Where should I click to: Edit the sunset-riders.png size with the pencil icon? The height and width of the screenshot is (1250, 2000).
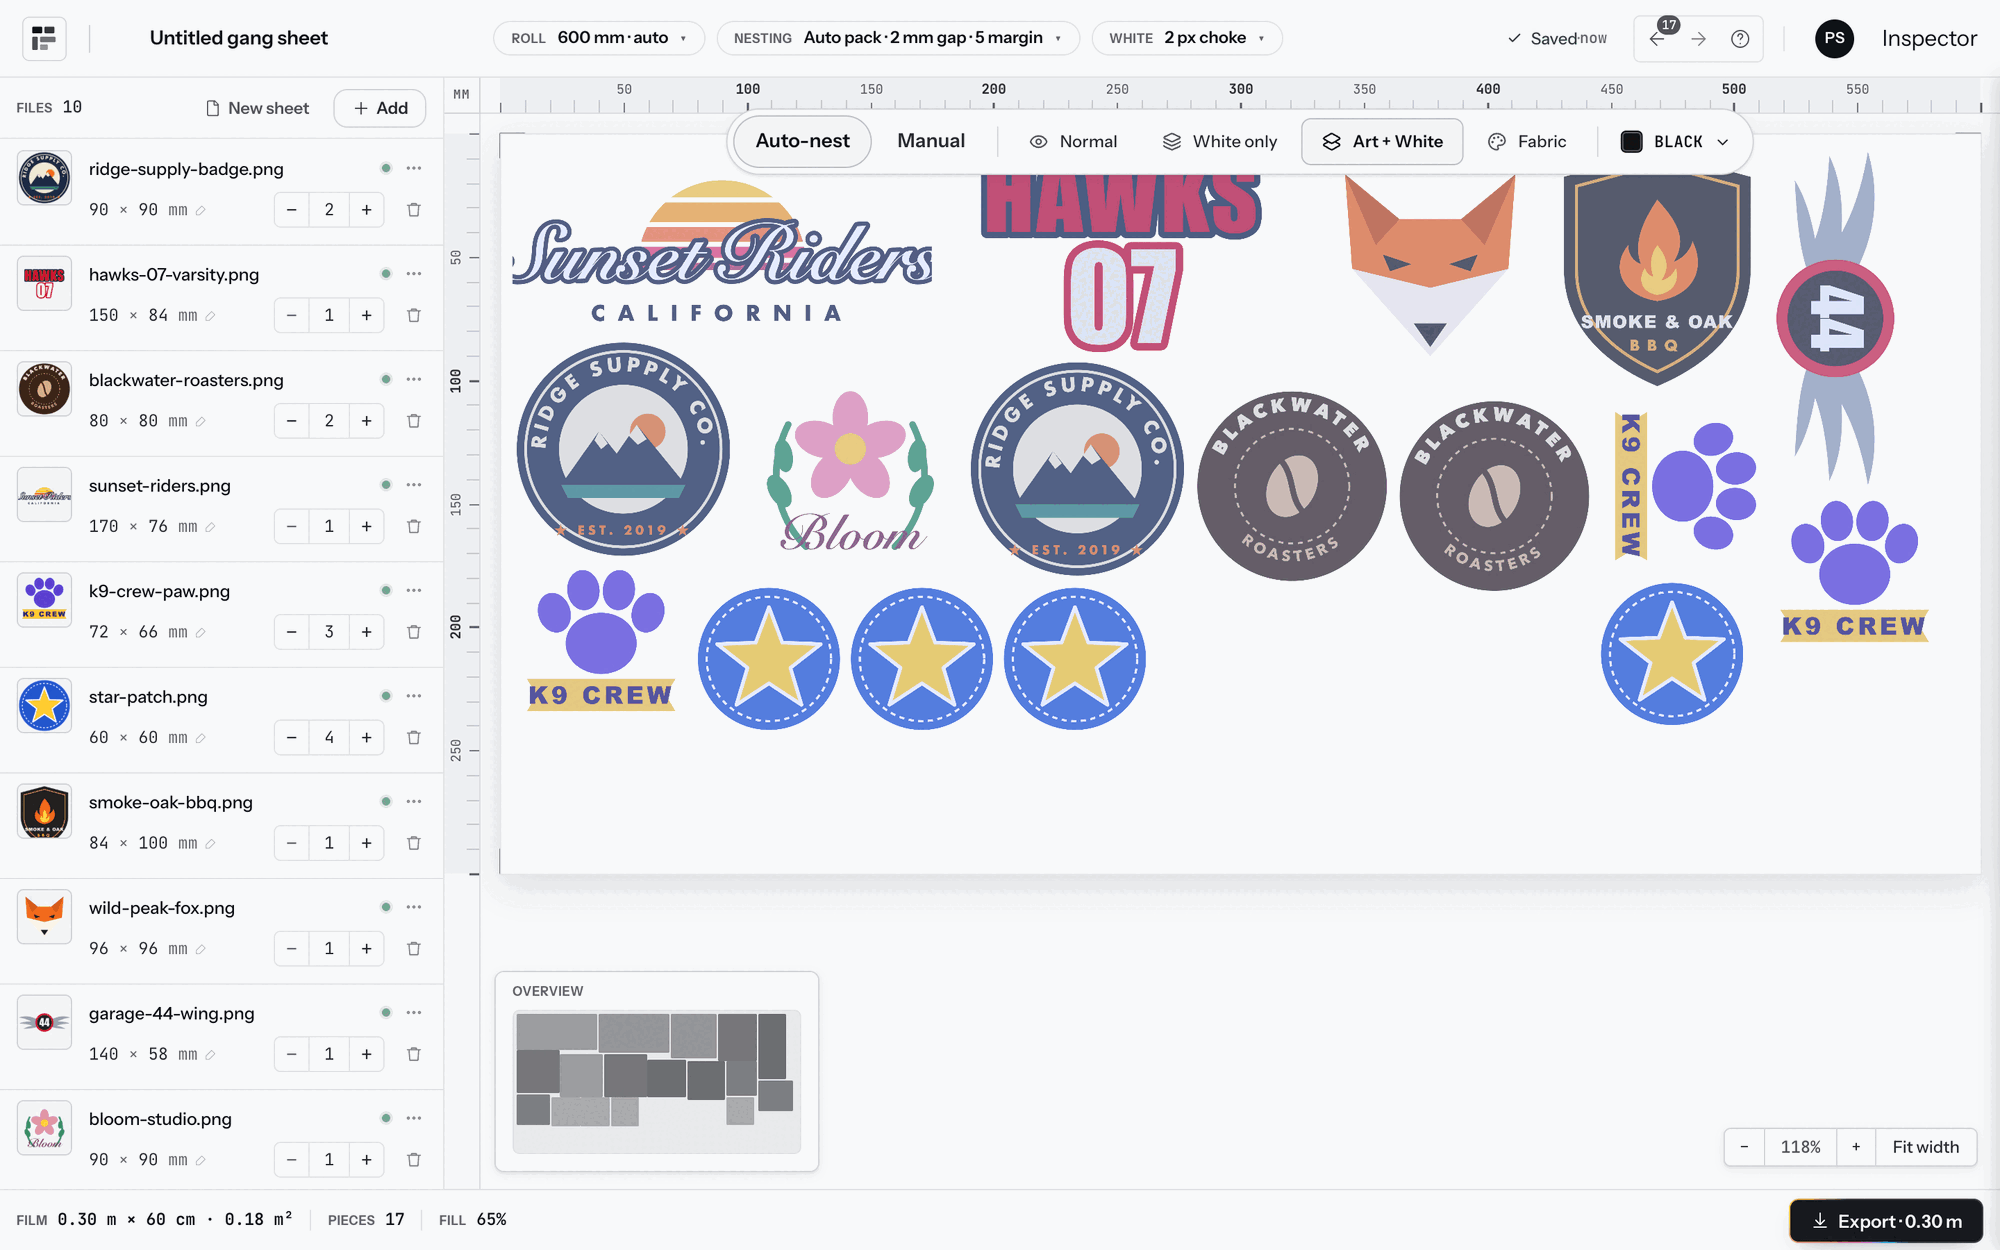(x=210, y=527)
